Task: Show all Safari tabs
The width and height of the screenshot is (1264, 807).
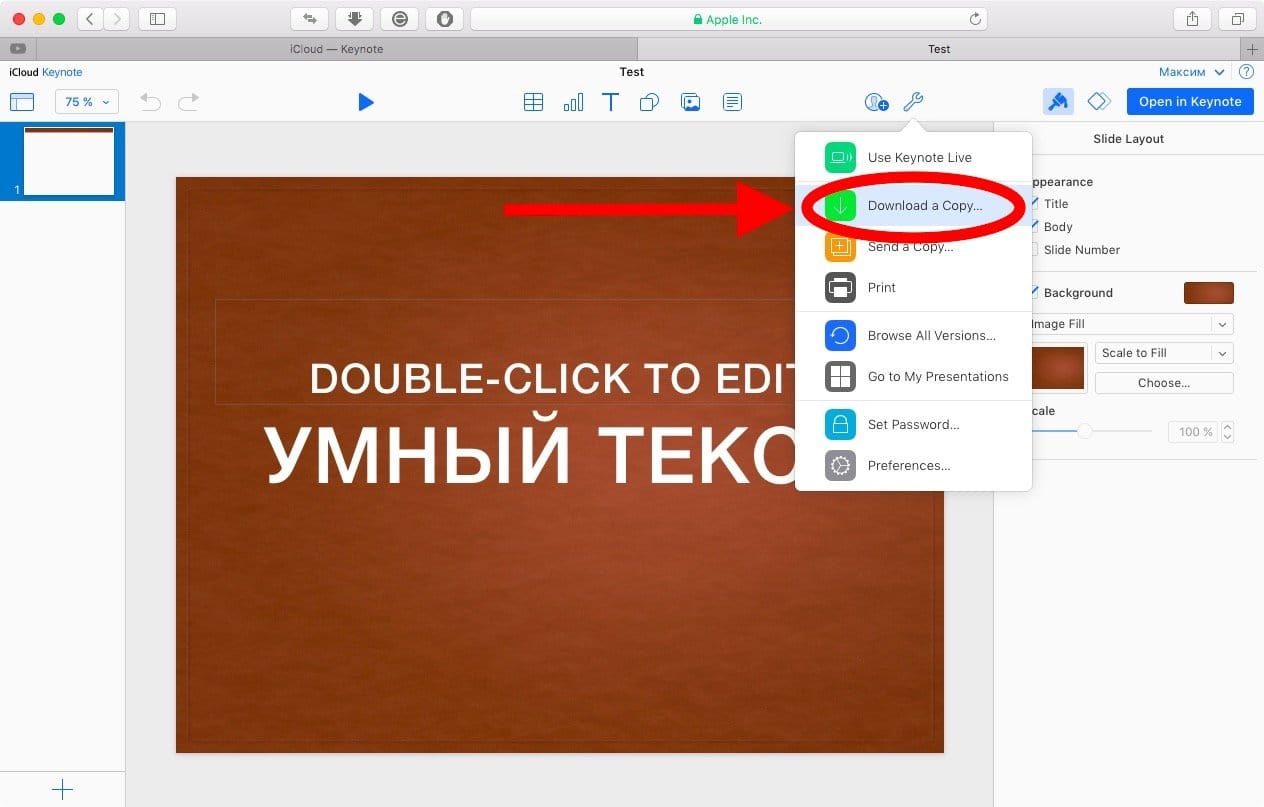Action: click(1238, 19)
